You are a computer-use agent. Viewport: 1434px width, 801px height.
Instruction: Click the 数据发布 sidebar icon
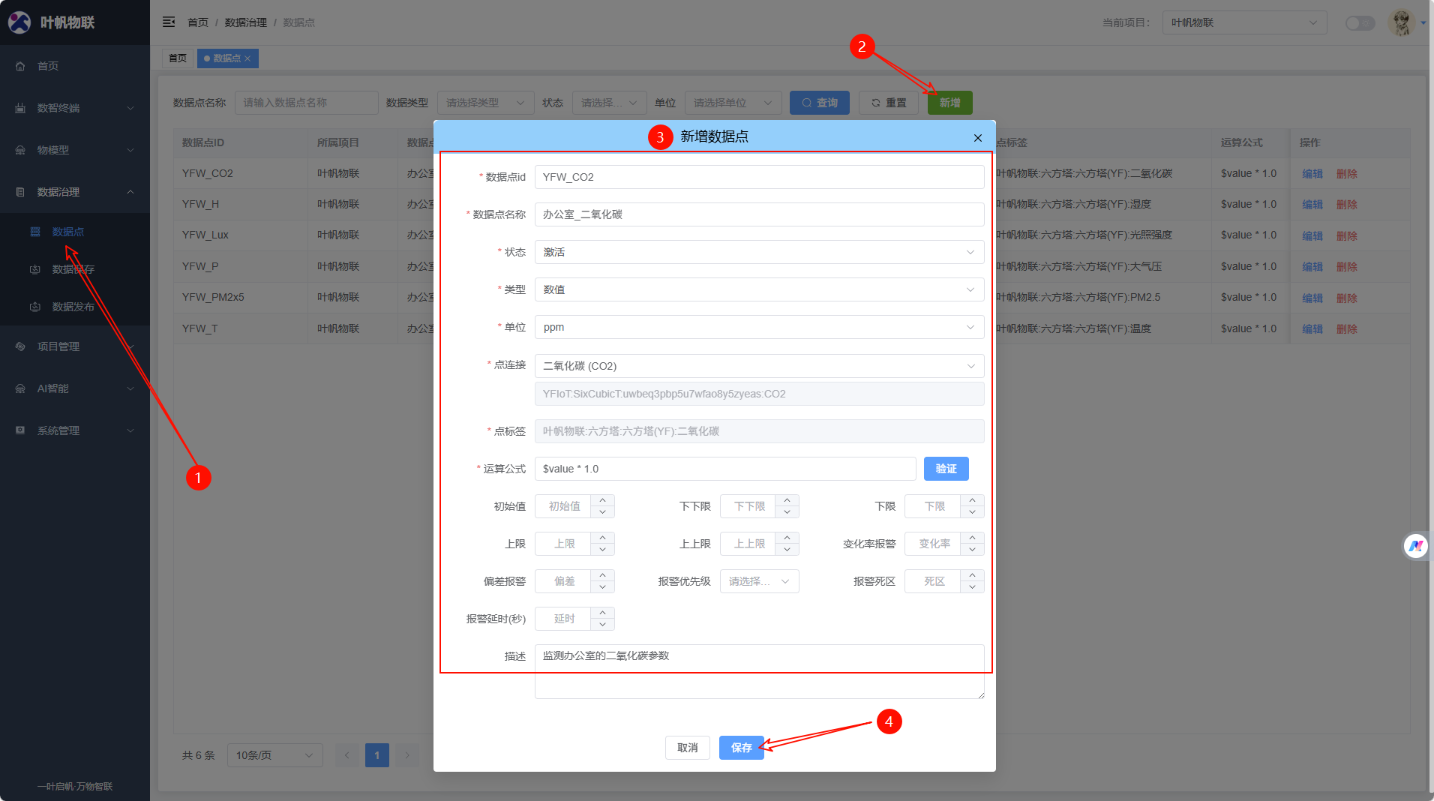click(35, 307)
